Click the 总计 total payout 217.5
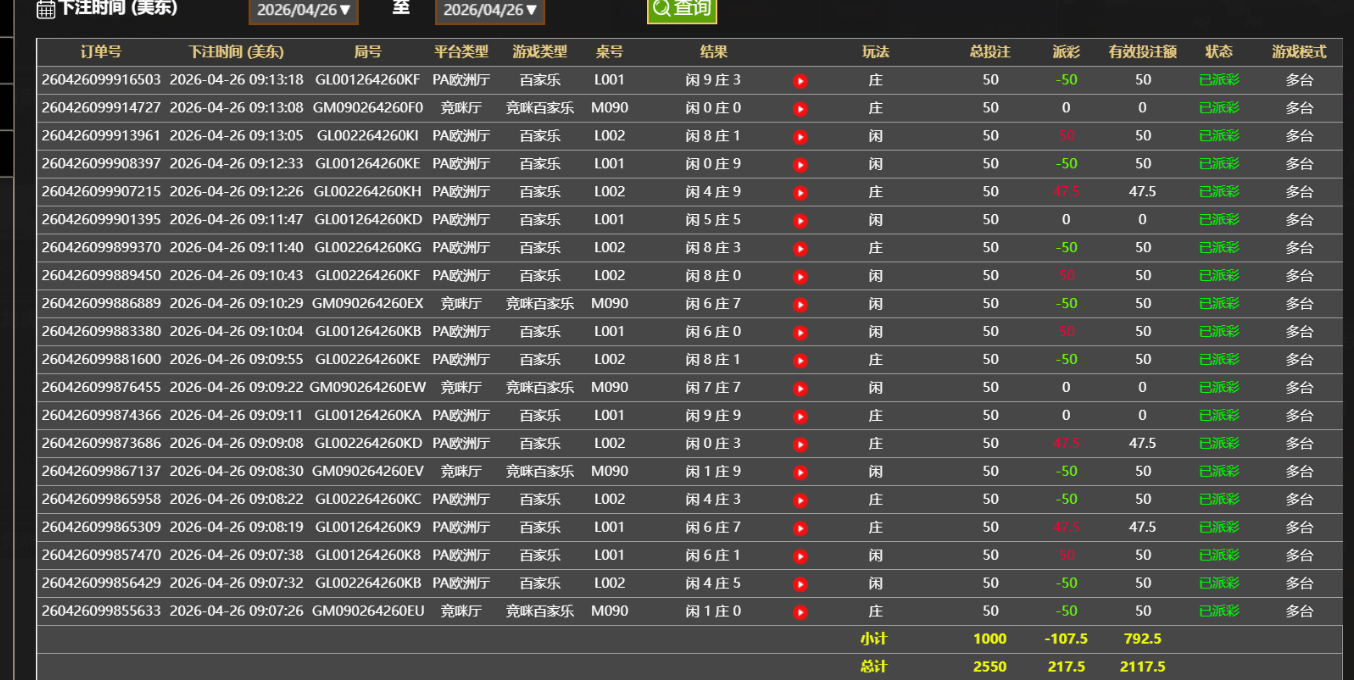 point(1066,668)
